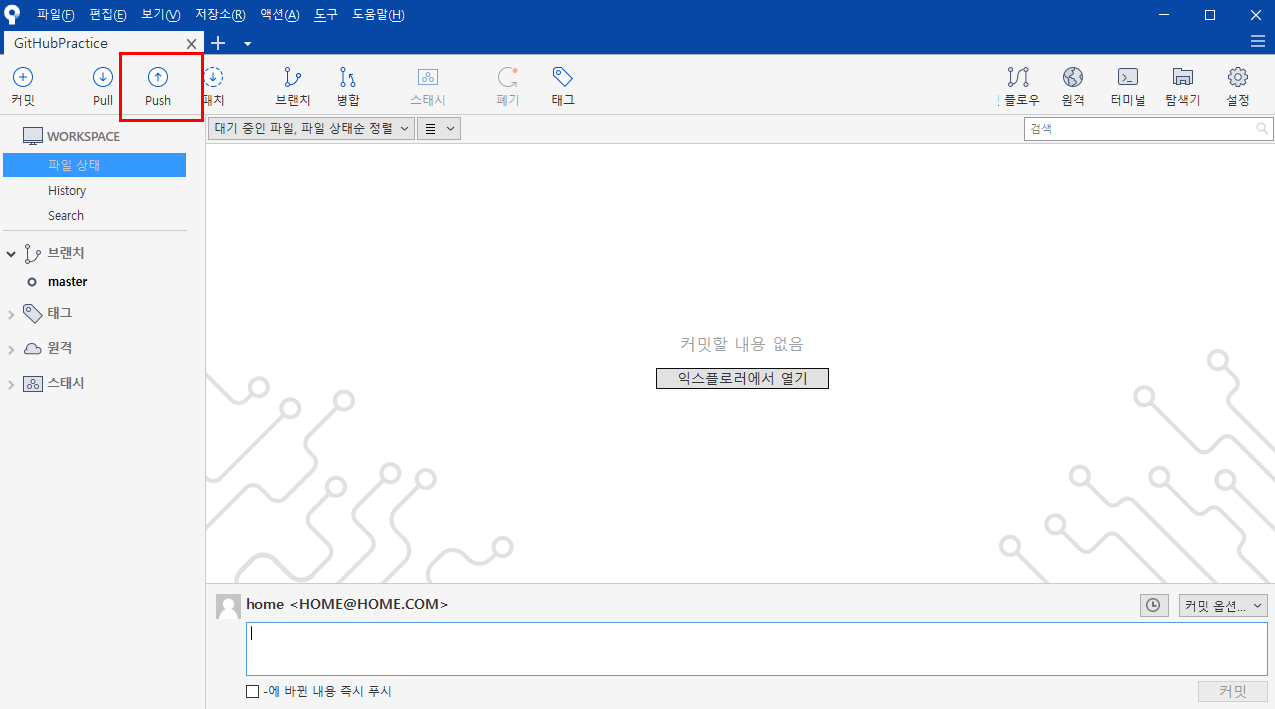The height and width of the screenshot is (709, 1275).
Task: Select File Status (파일 상태) in sidebar
Action: [x=94, y=165]
